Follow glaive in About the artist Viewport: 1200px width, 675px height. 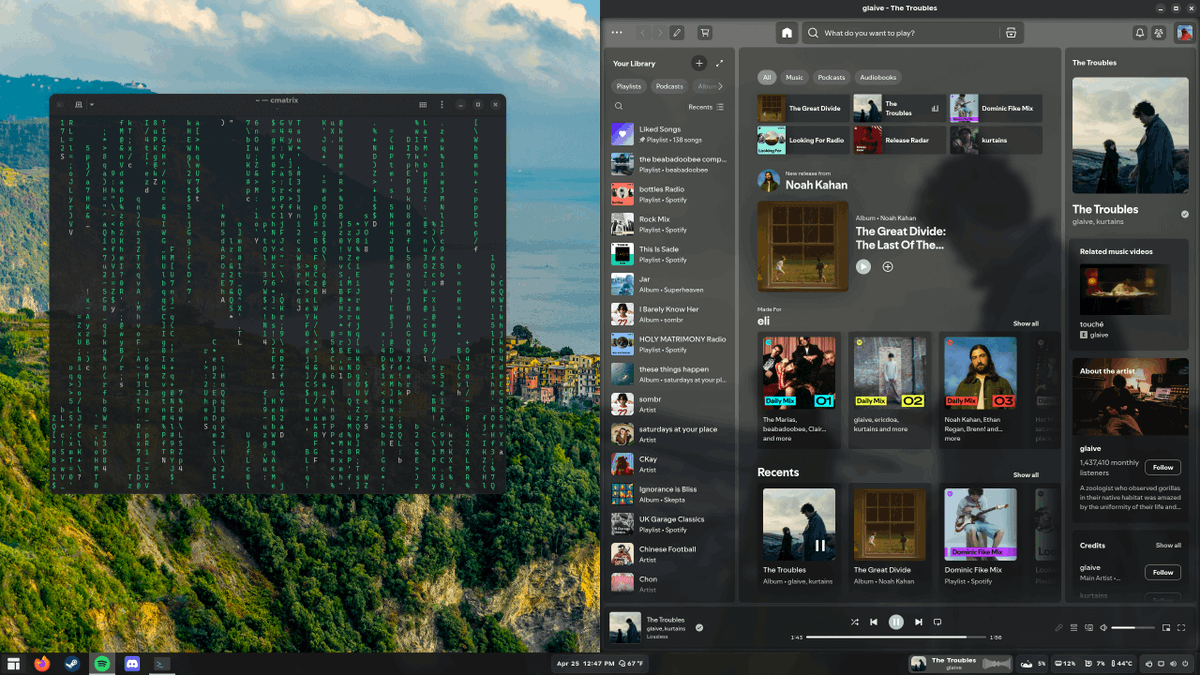(x=1162, y=467)
